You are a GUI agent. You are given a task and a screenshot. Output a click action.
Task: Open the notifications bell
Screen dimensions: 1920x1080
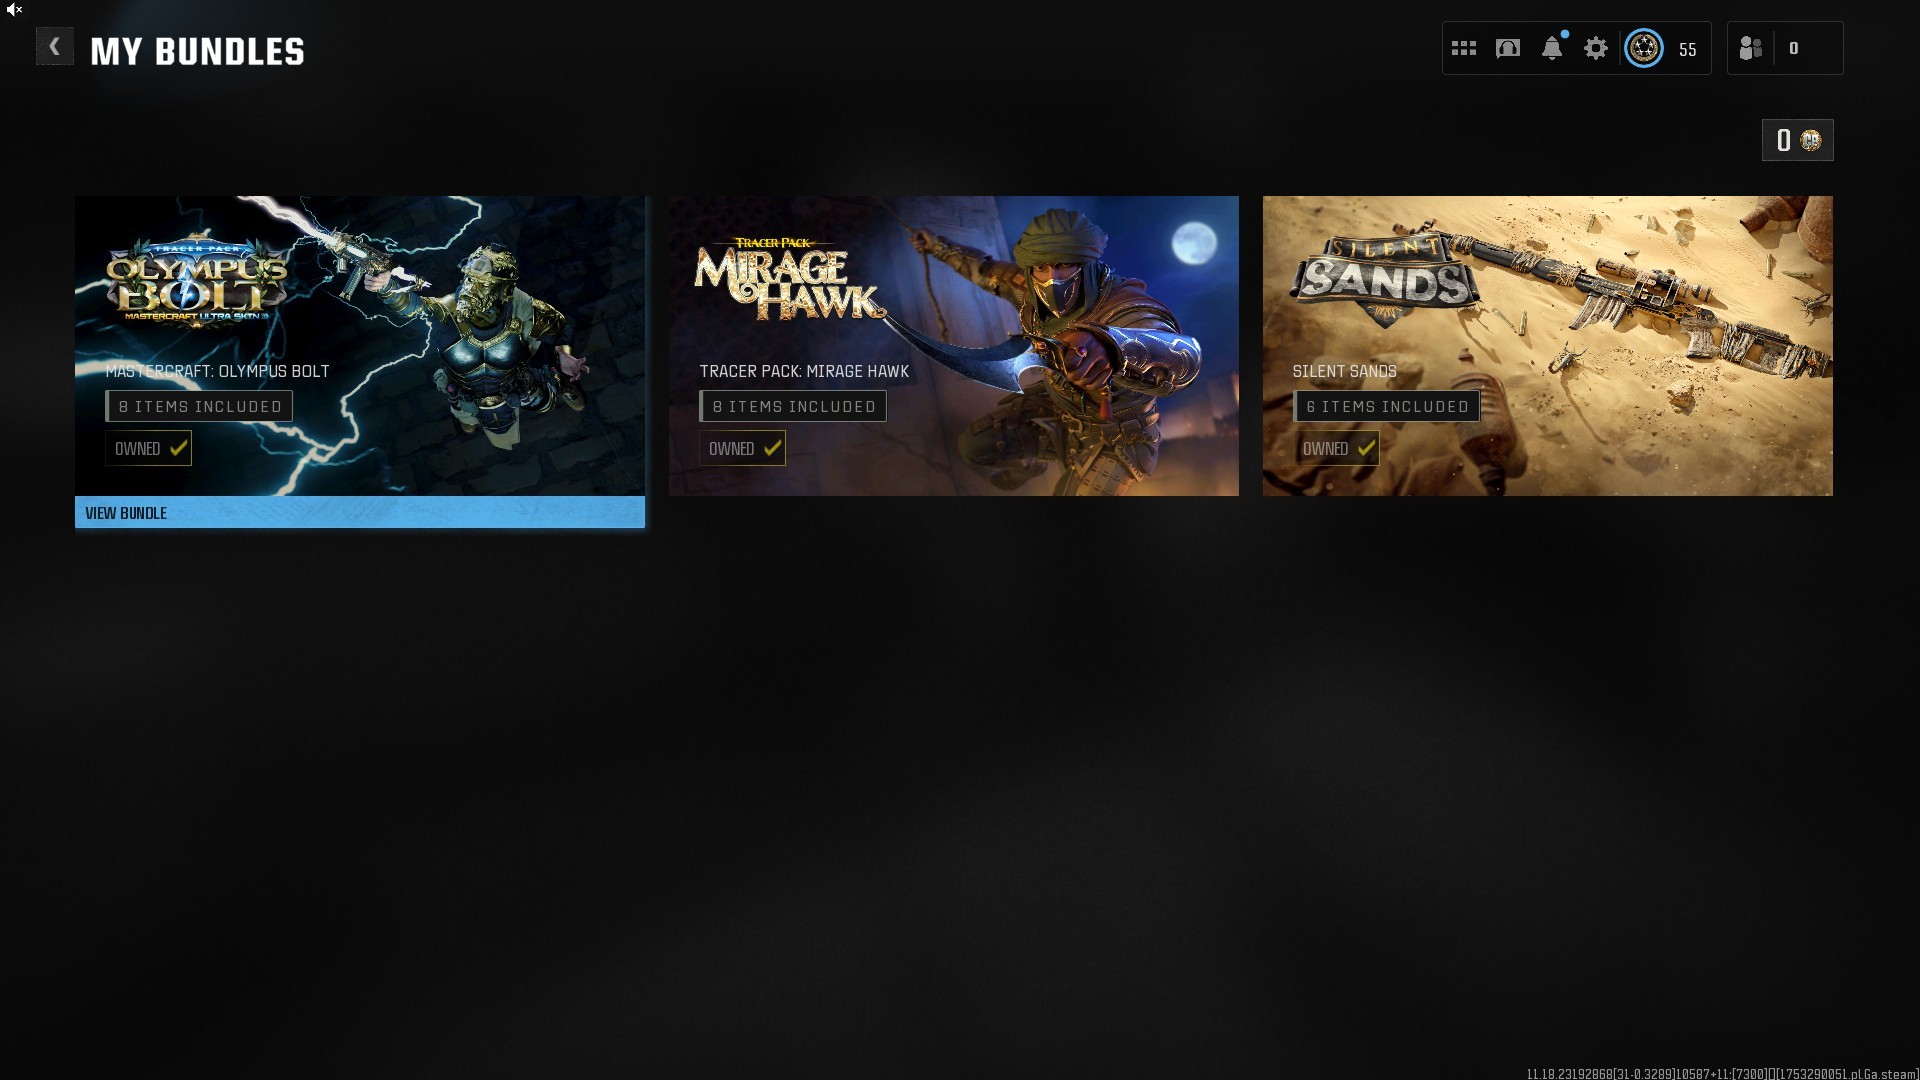[x=1552, y=48]
